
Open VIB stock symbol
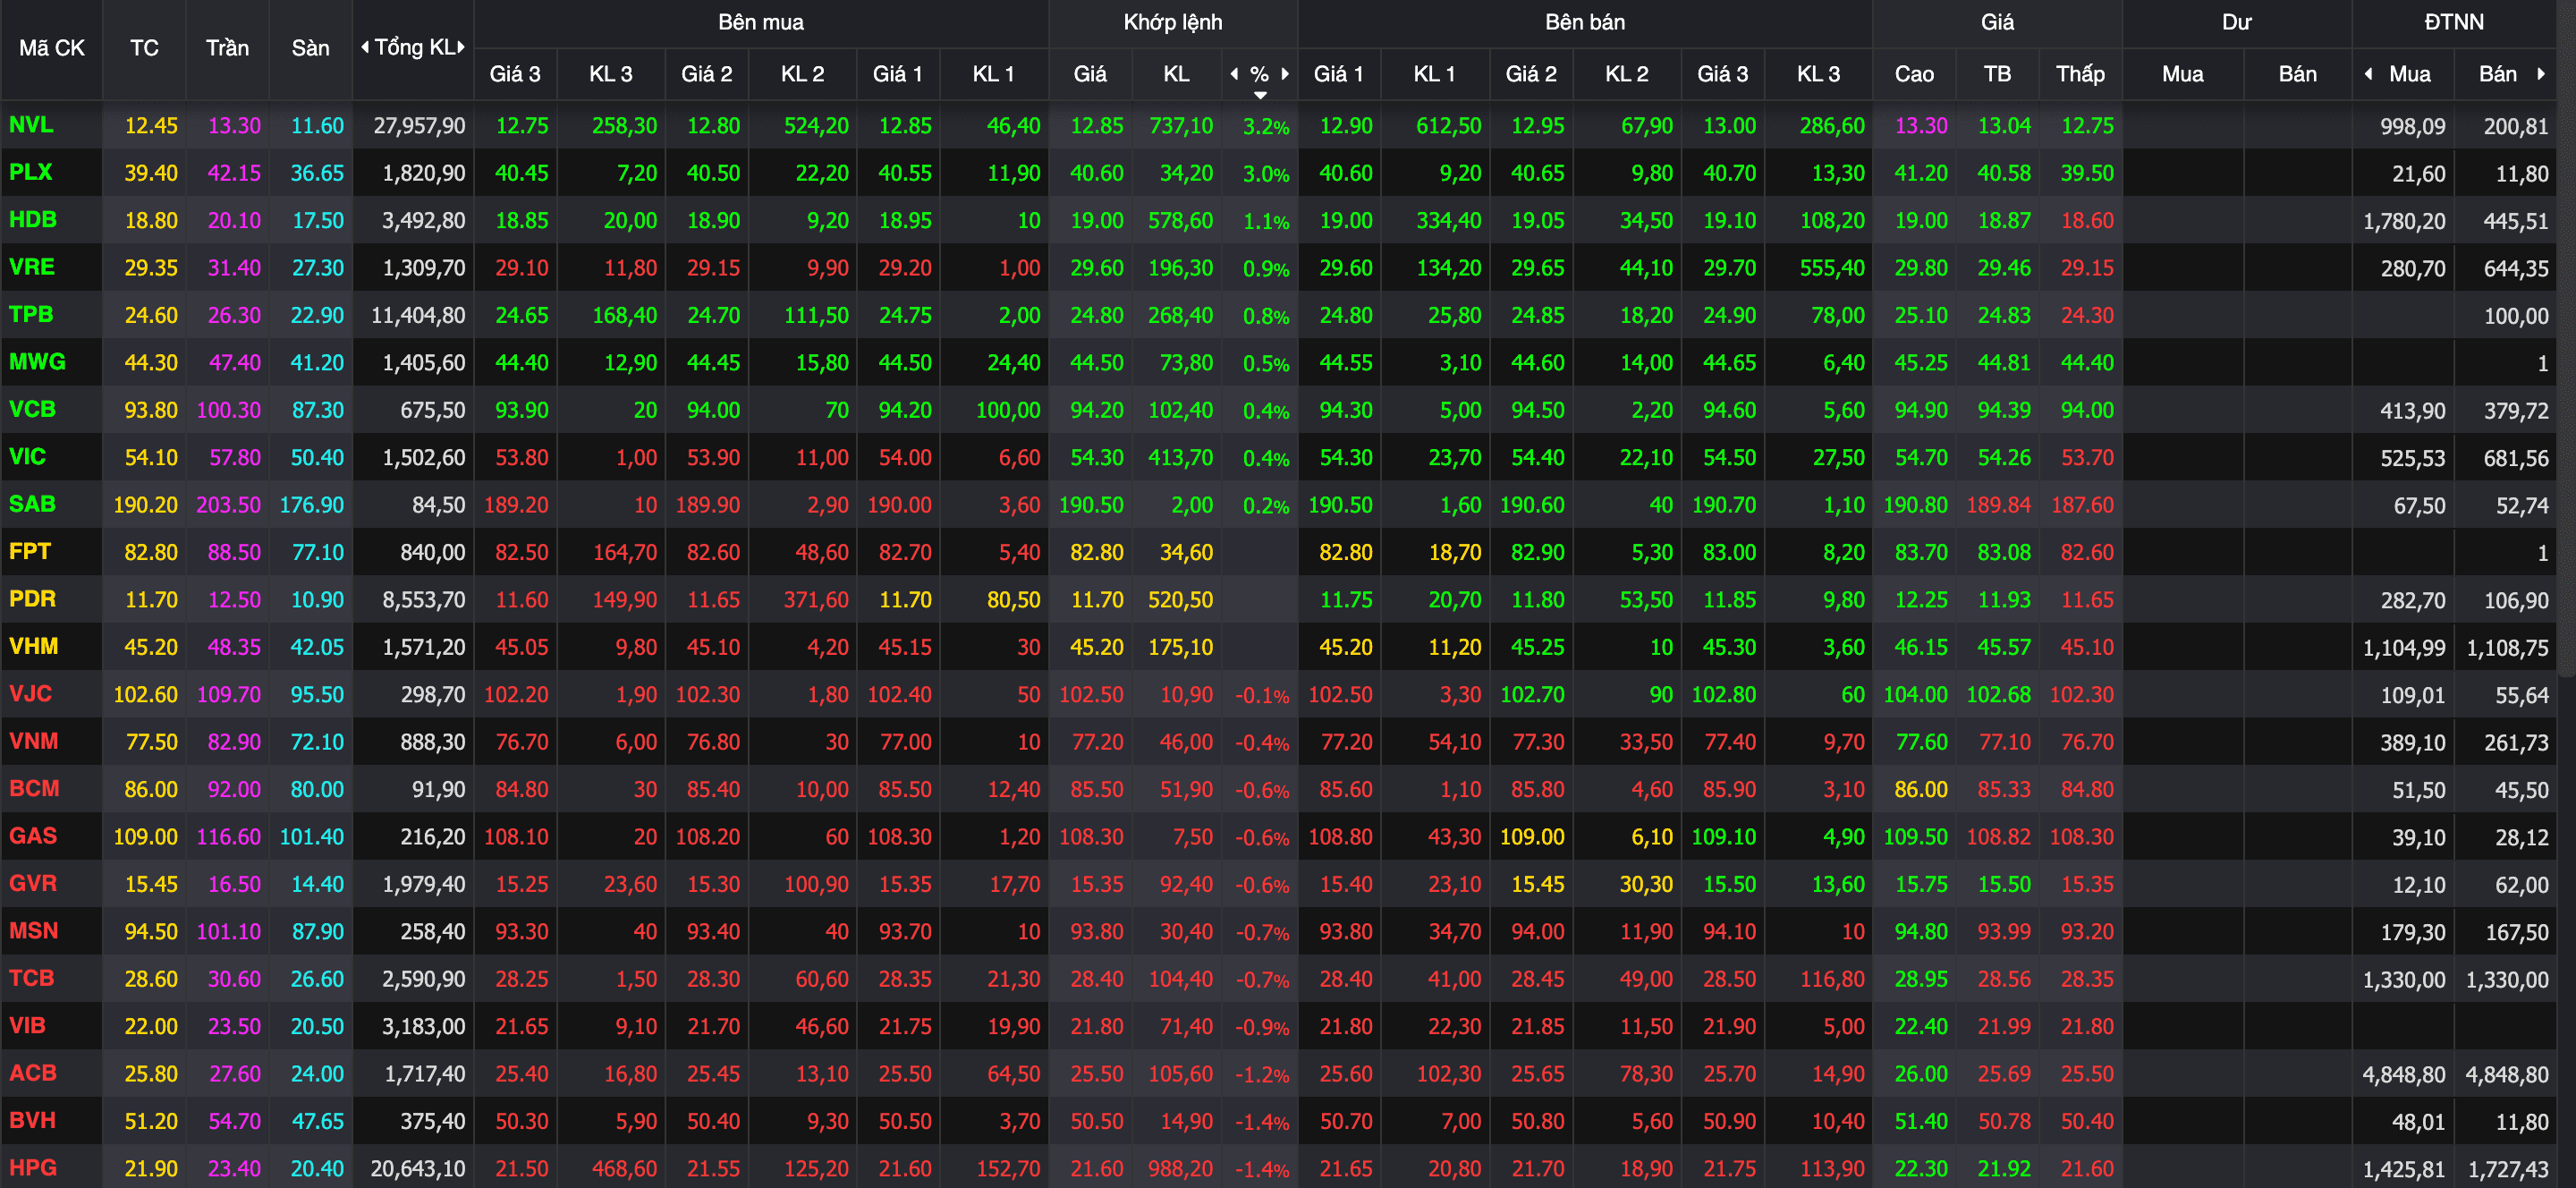pos(27,1025)
